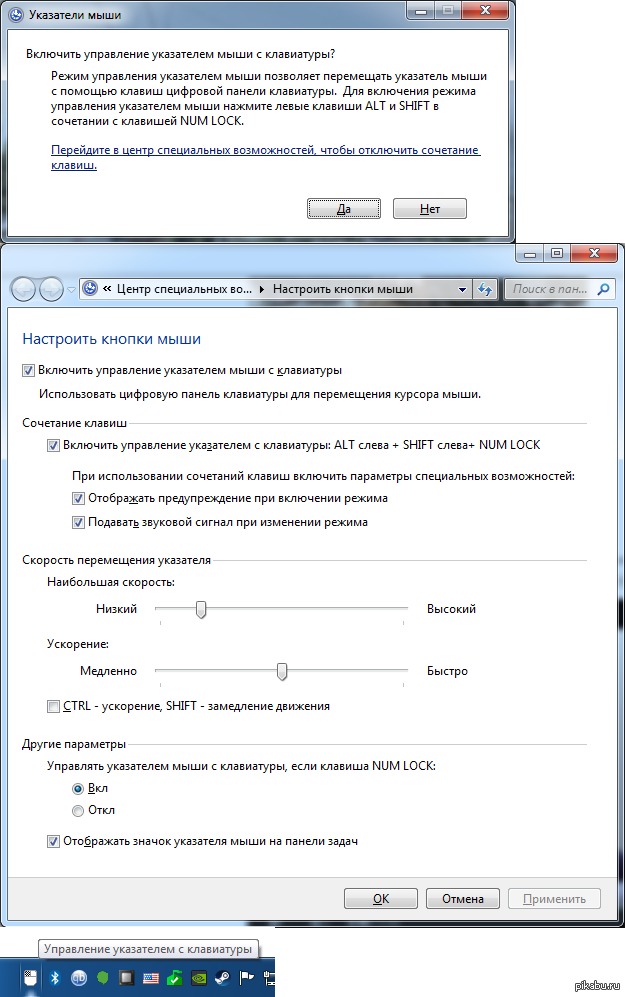Click the Back navigation arrow

[x=24, y=289]
